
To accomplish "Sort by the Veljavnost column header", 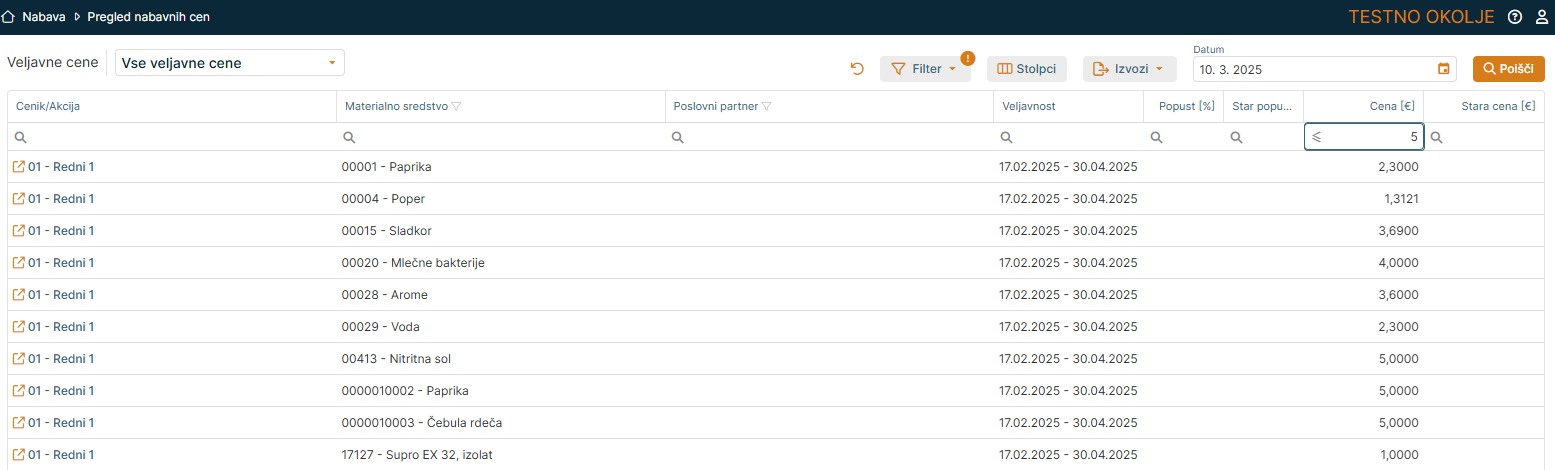I will [x=1029, y=107].
